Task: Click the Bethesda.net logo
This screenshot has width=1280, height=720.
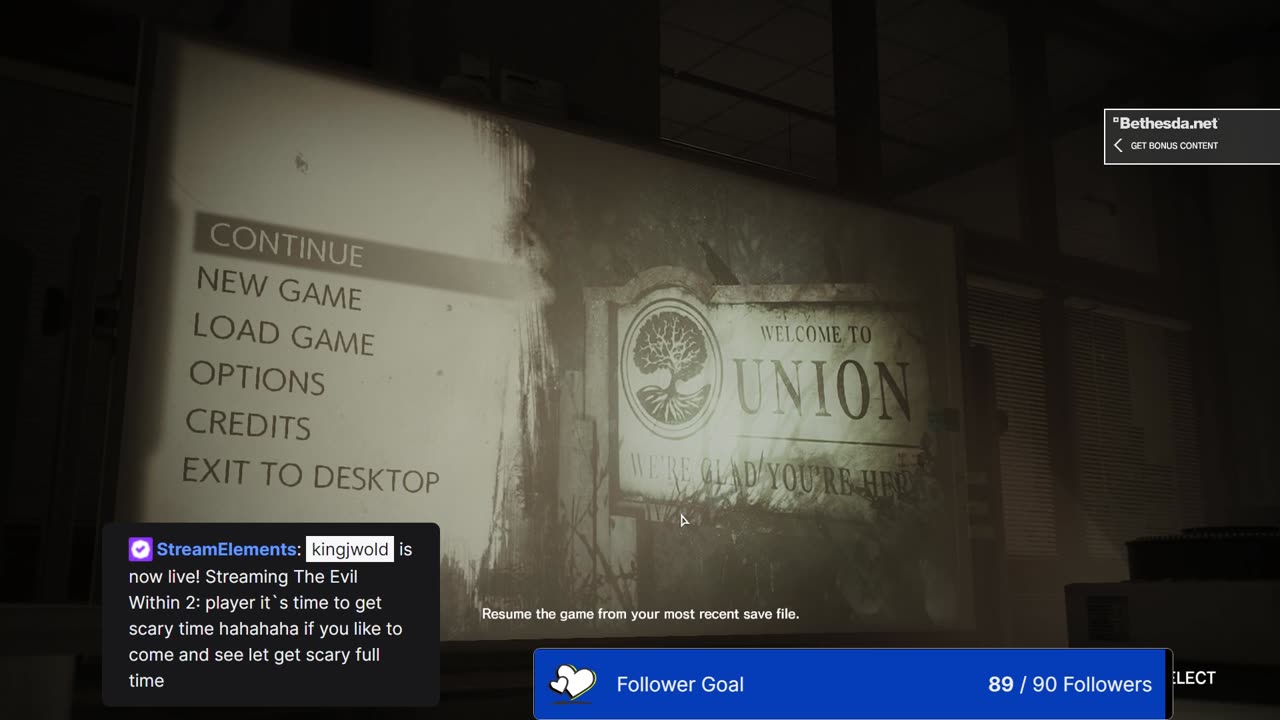Action: pyautogui.click(x=1166, y=123)
